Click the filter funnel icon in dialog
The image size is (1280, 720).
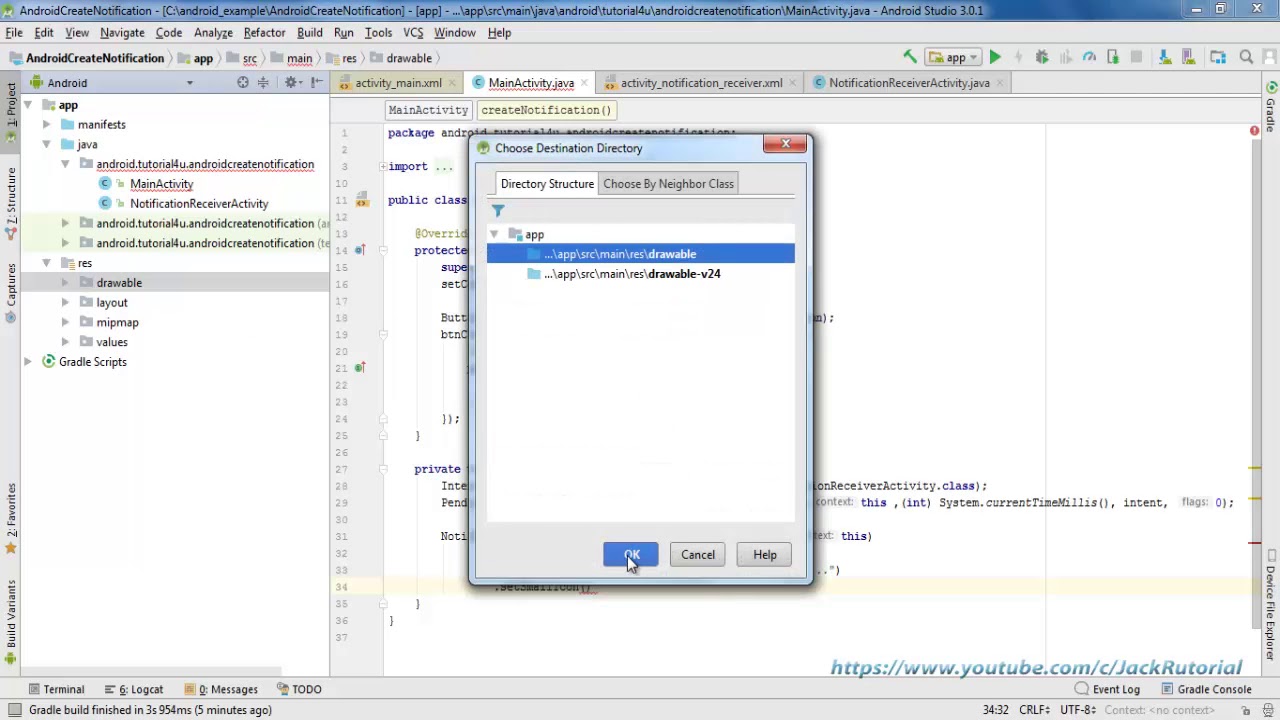pyautogui.click(x=498, y=210)
